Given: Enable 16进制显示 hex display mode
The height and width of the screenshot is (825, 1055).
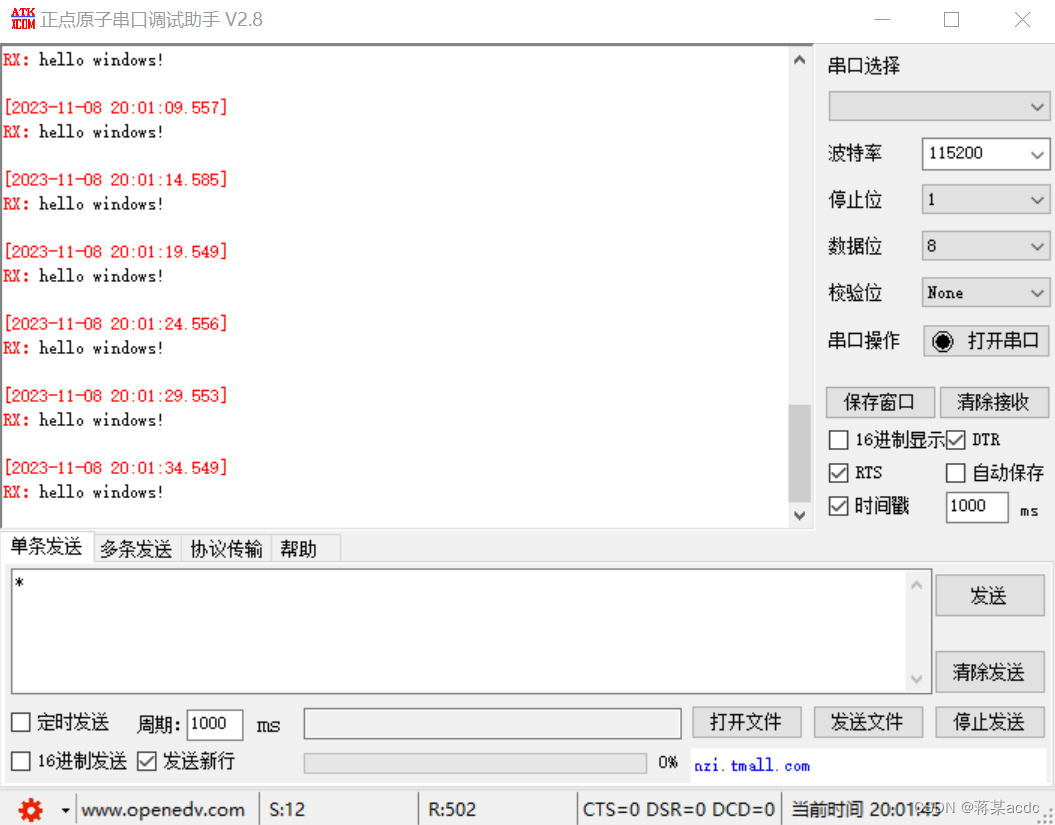Looking at the screenshot, I should tap(838, 439).
